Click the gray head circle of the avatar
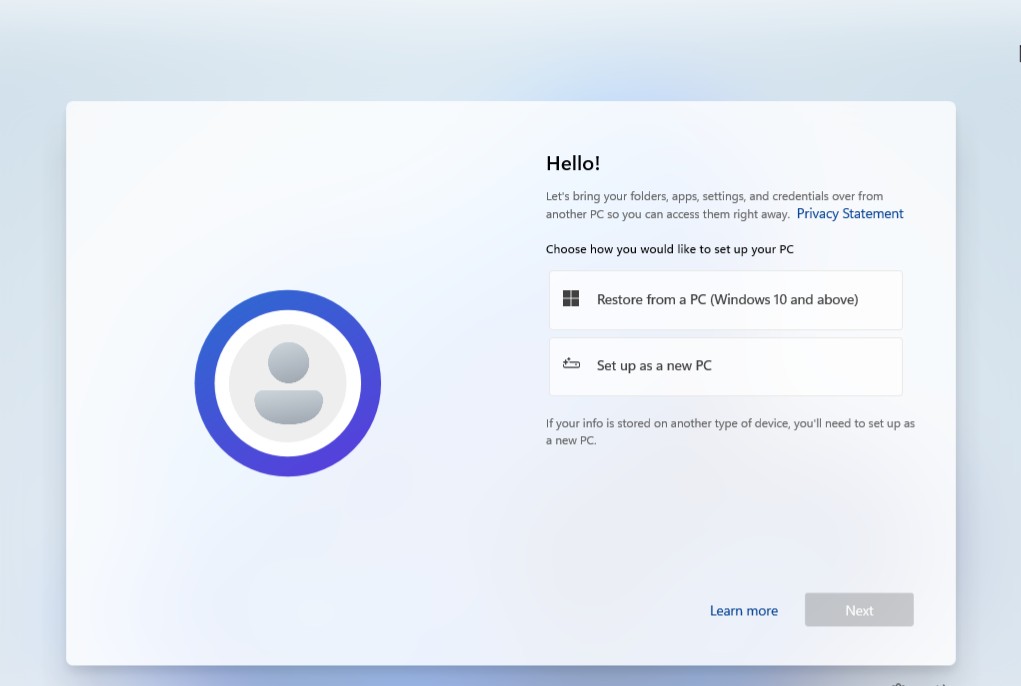 pos(288,362)
